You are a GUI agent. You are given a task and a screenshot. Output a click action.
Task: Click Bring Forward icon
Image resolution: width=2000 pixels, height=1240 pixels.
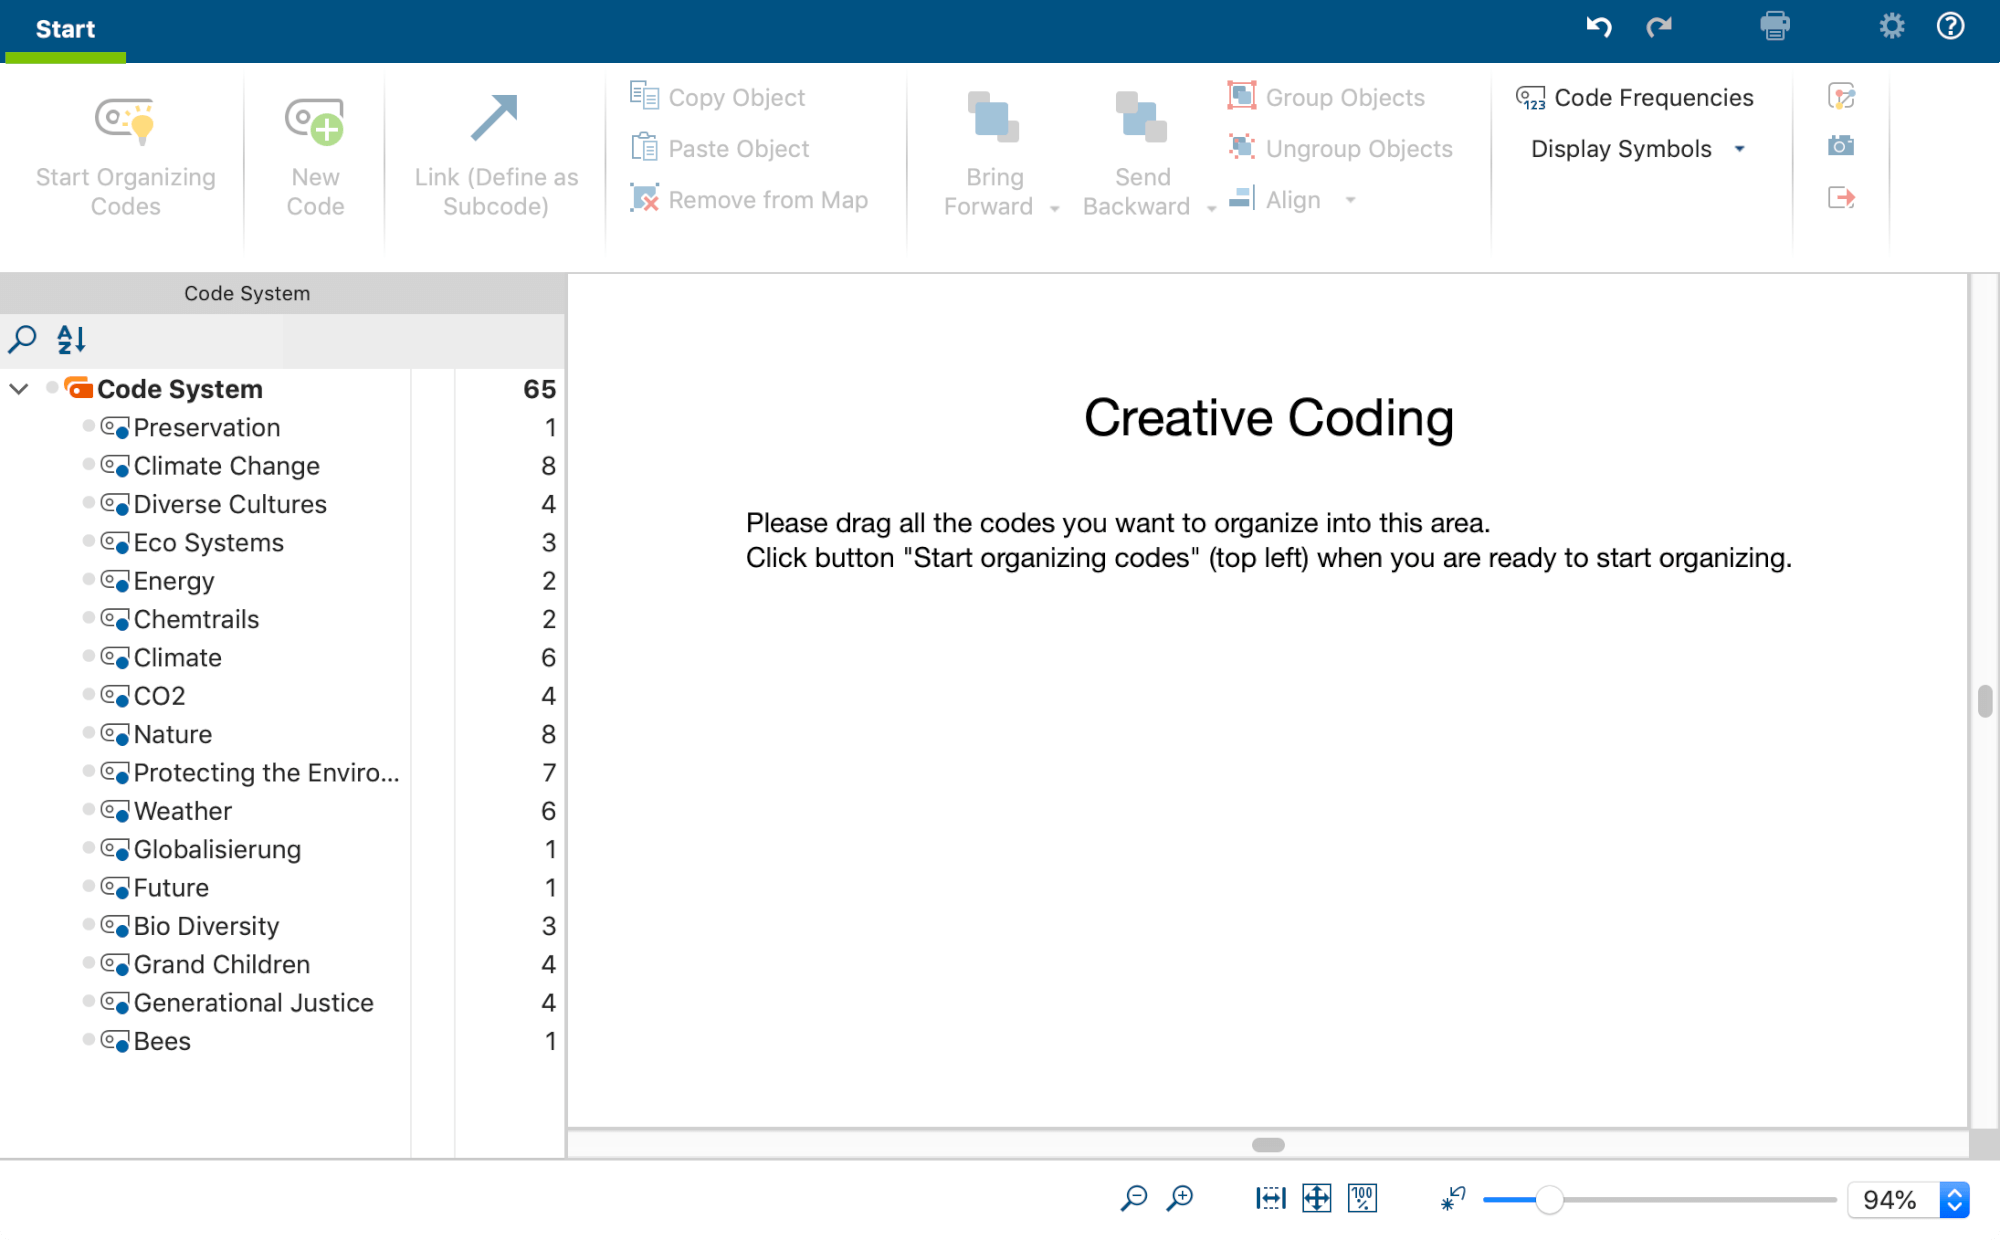pos(993,117)
